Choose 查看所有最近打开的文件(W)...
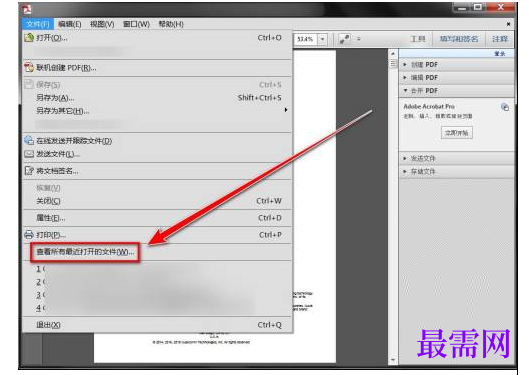This screenshot has width=529, height=375. tap(85, 252)
